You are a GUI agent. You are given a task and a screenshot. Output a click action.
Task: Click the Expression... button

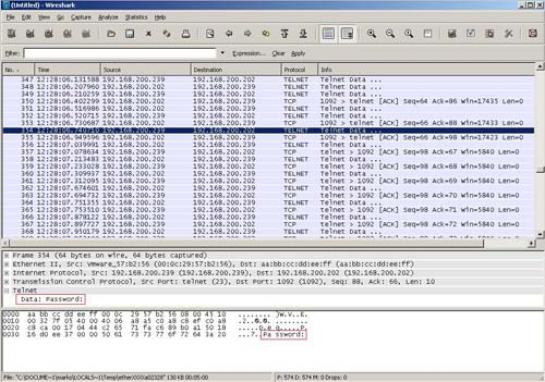[248, 53]
